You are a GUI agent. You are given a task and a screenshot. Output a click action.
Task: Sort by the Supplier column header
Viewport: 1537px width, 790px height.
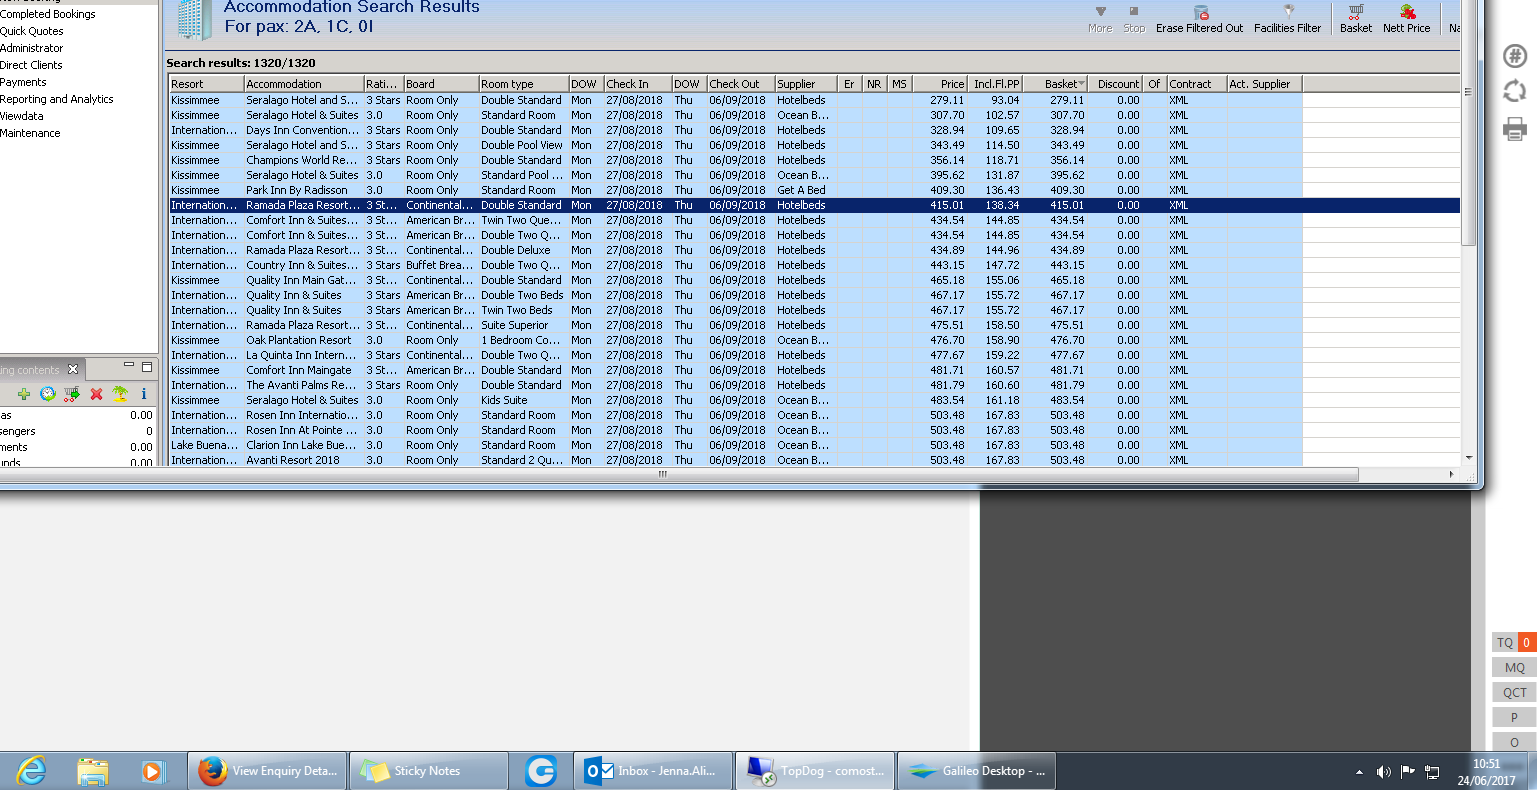(805, 84)
